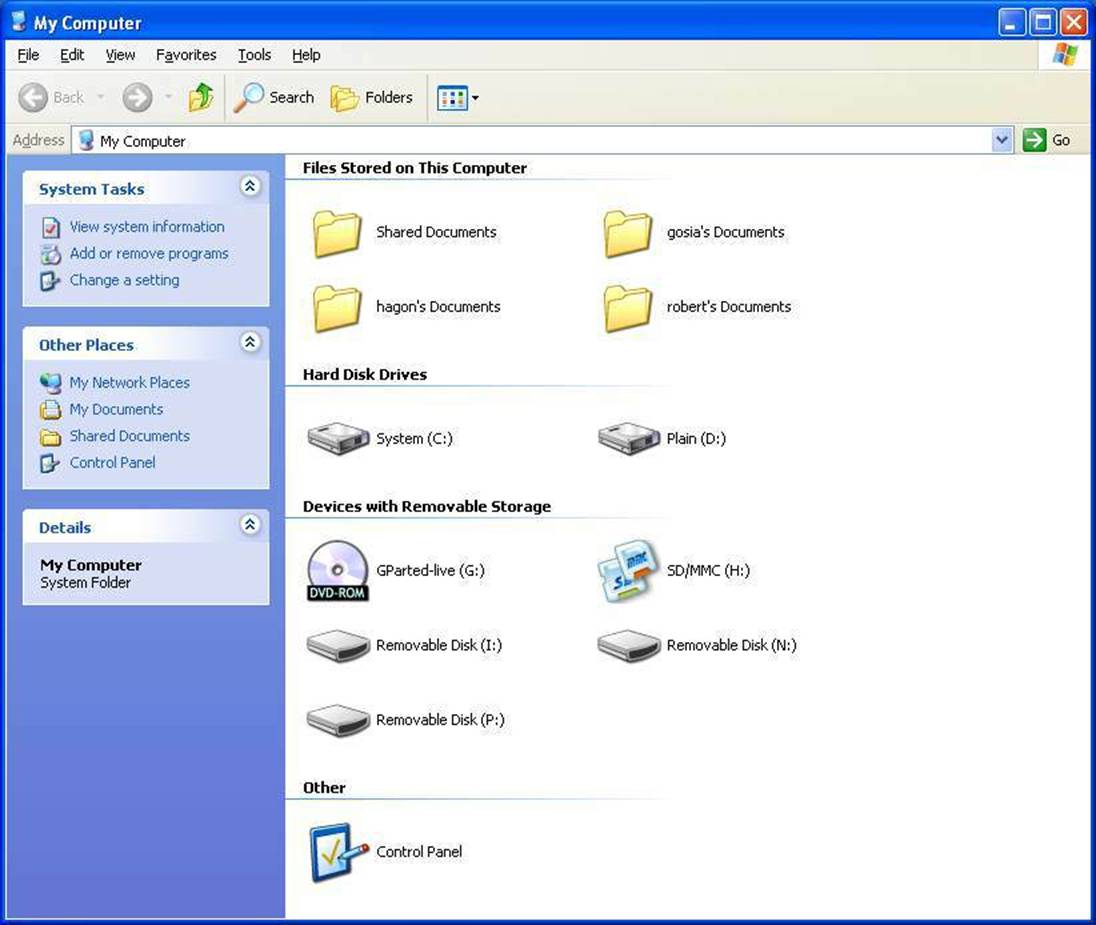1096x925 pixels.
Task: Expand the Address bar dropdown arrow
Action: 1002,141
